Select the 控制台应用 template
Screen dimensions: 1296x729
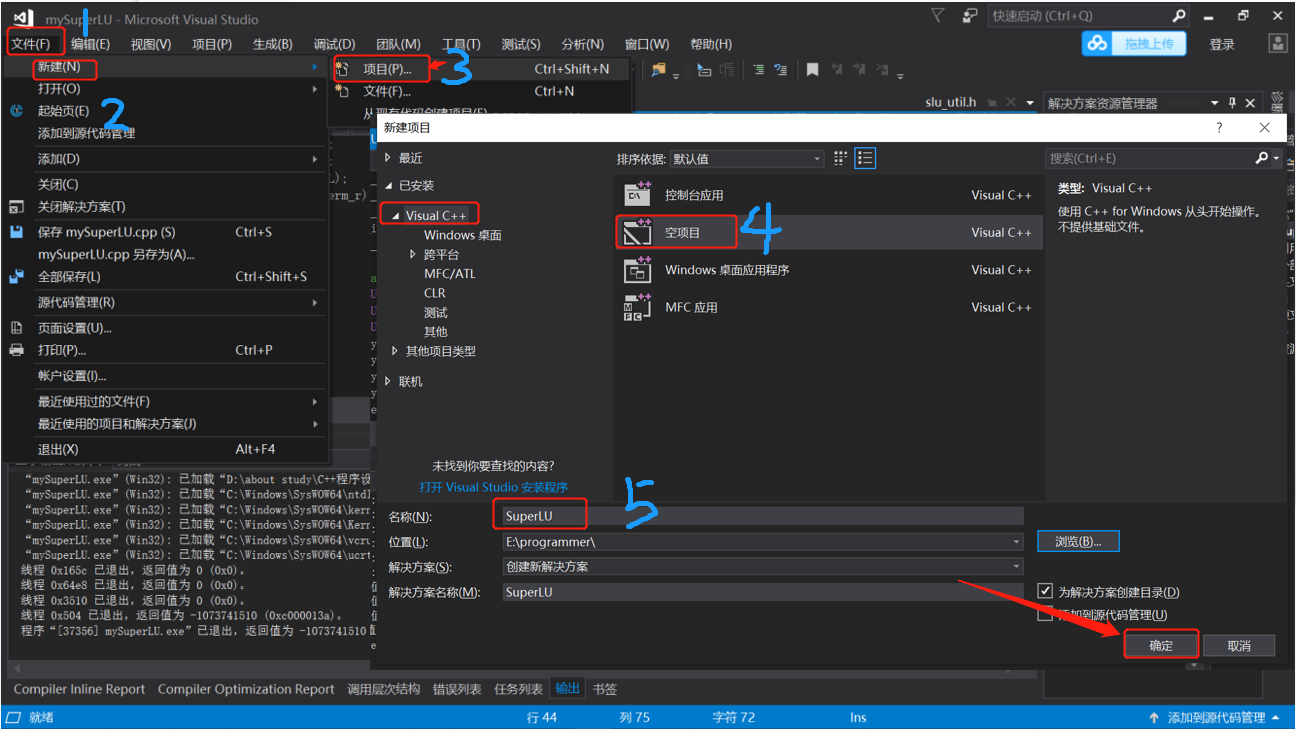coord(828,195)
